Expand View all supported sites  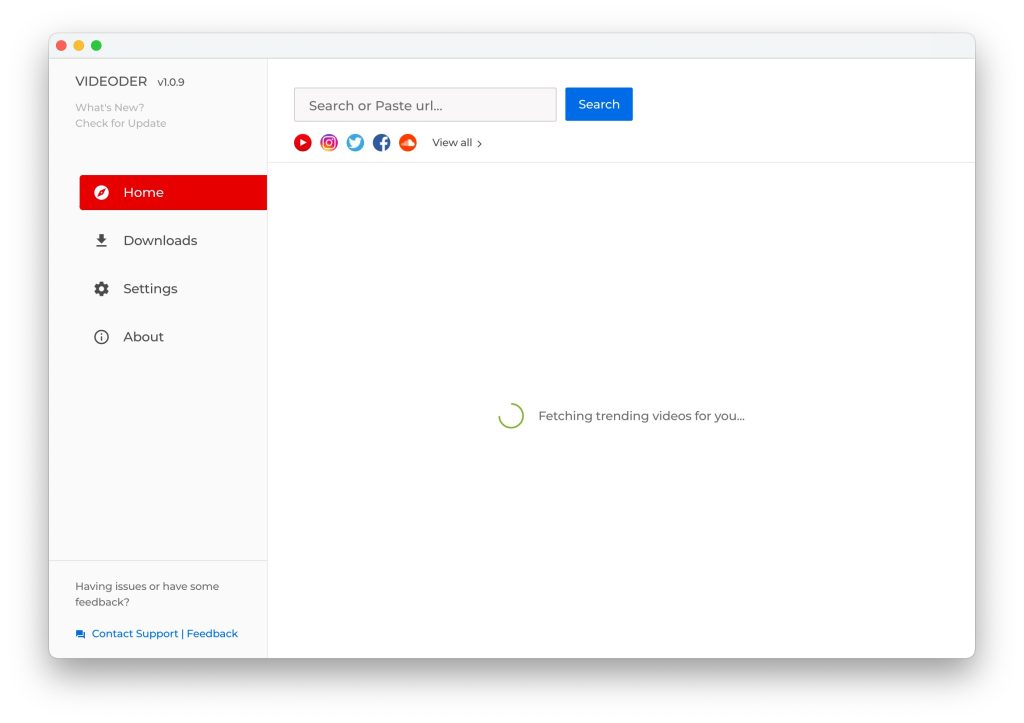[x=456, y=142]
